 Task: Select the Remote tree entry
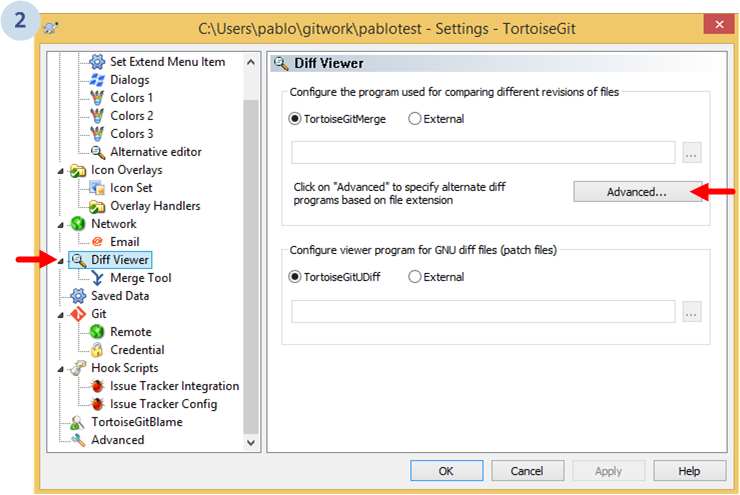(131, 332)
